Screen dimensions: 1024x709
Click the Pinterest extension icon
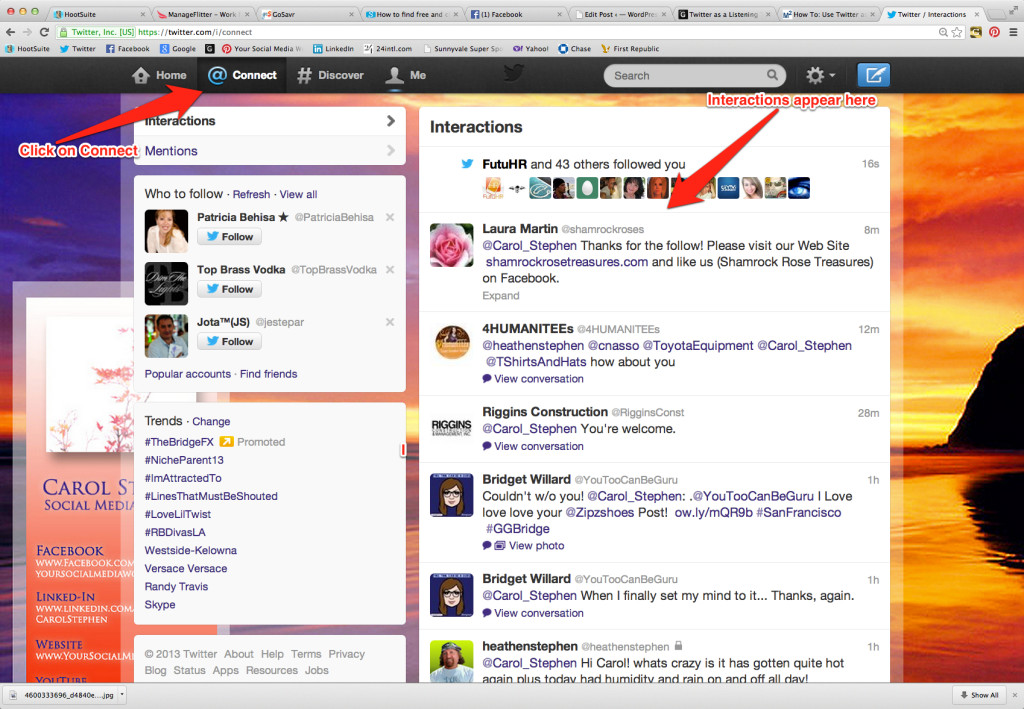[994, 32]
